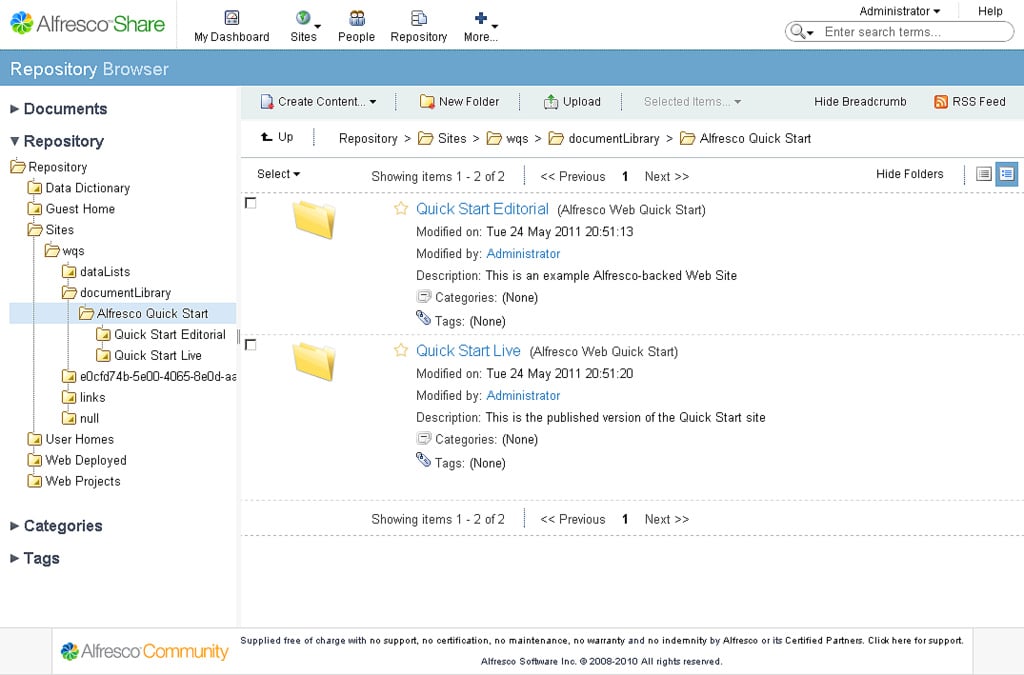Check the checkbox next to Quick Start Live
The height and width of the screenshot is (675, 1024).
pos(251,343)
